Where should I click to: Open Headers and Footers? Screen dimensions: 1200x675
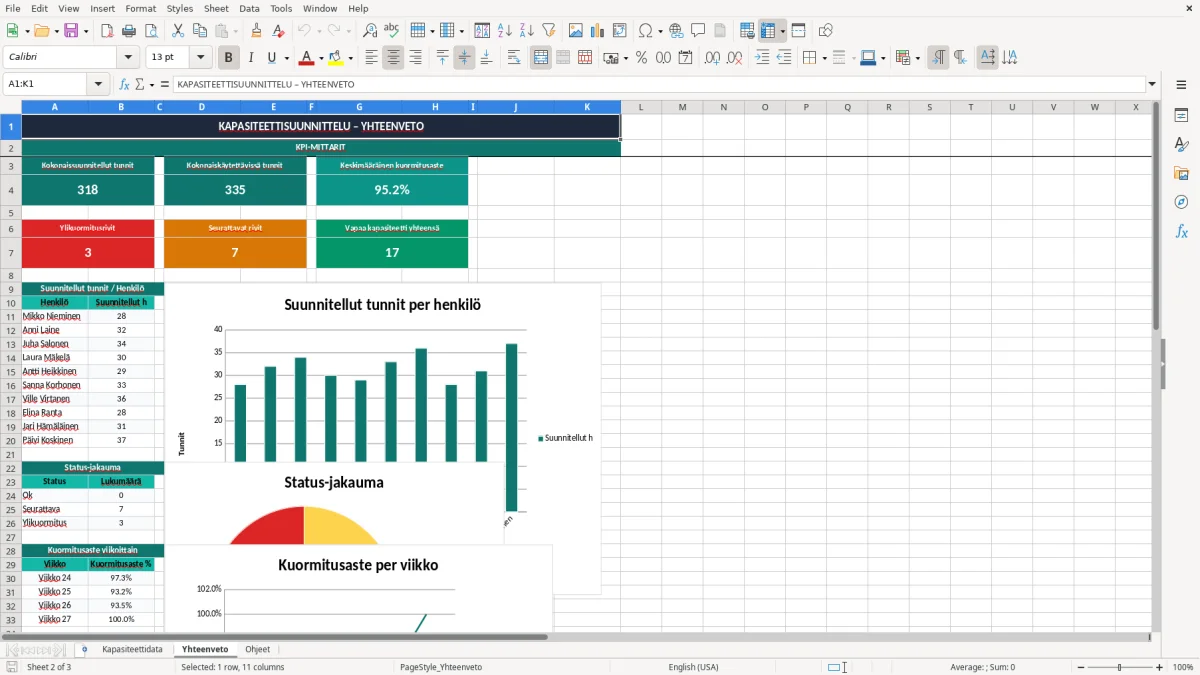pyautogui.click(x=720, y=31)
